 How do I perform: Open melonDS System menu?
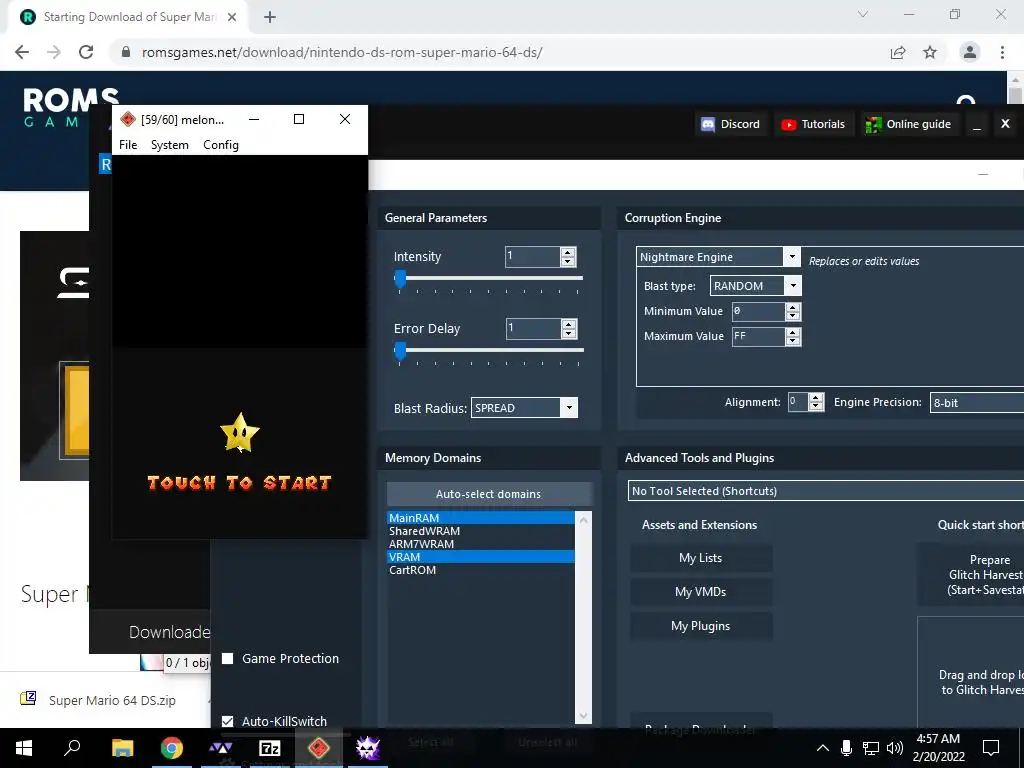click(x=170, y=144)
